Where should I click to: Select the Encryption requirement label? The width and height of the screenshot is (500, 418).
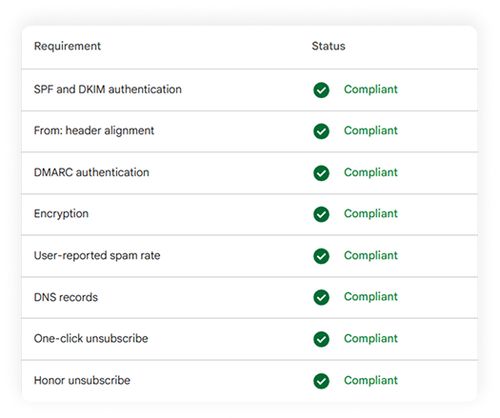tap(61, 214)
